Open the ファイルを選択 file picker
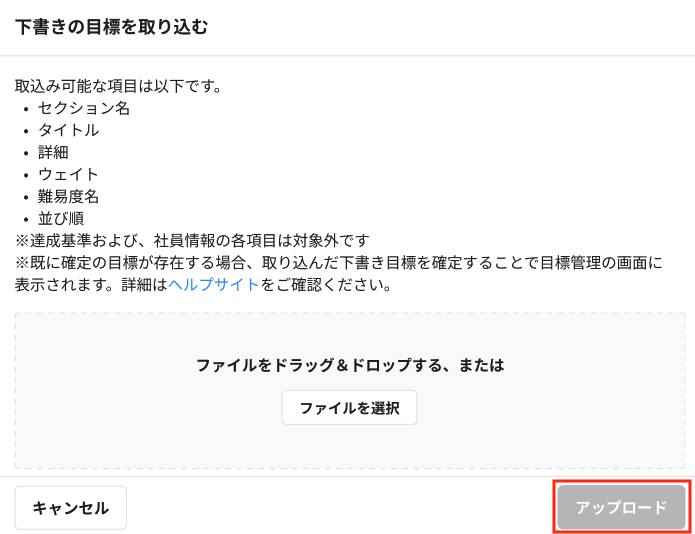Screen dimensions: 695x534 (x=349, y=408)
